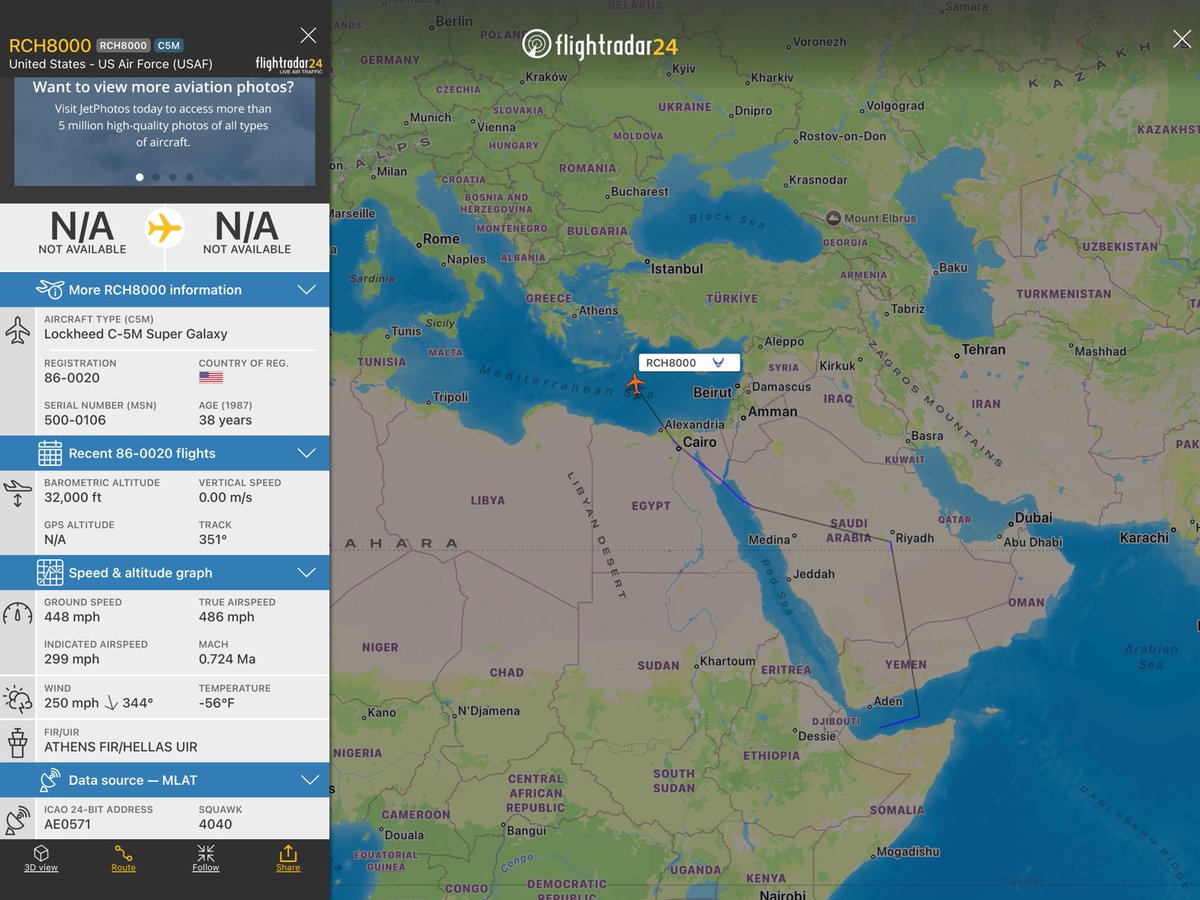Close the RCH8000 flight details panel

click(308, 35)
